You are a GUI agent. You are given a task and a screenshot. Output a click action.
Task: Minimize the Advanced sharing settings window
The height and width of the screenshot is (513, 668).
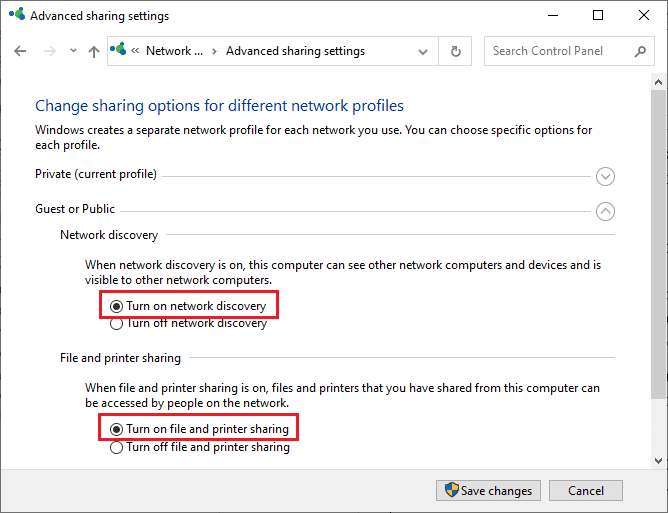tap(553, 15)
